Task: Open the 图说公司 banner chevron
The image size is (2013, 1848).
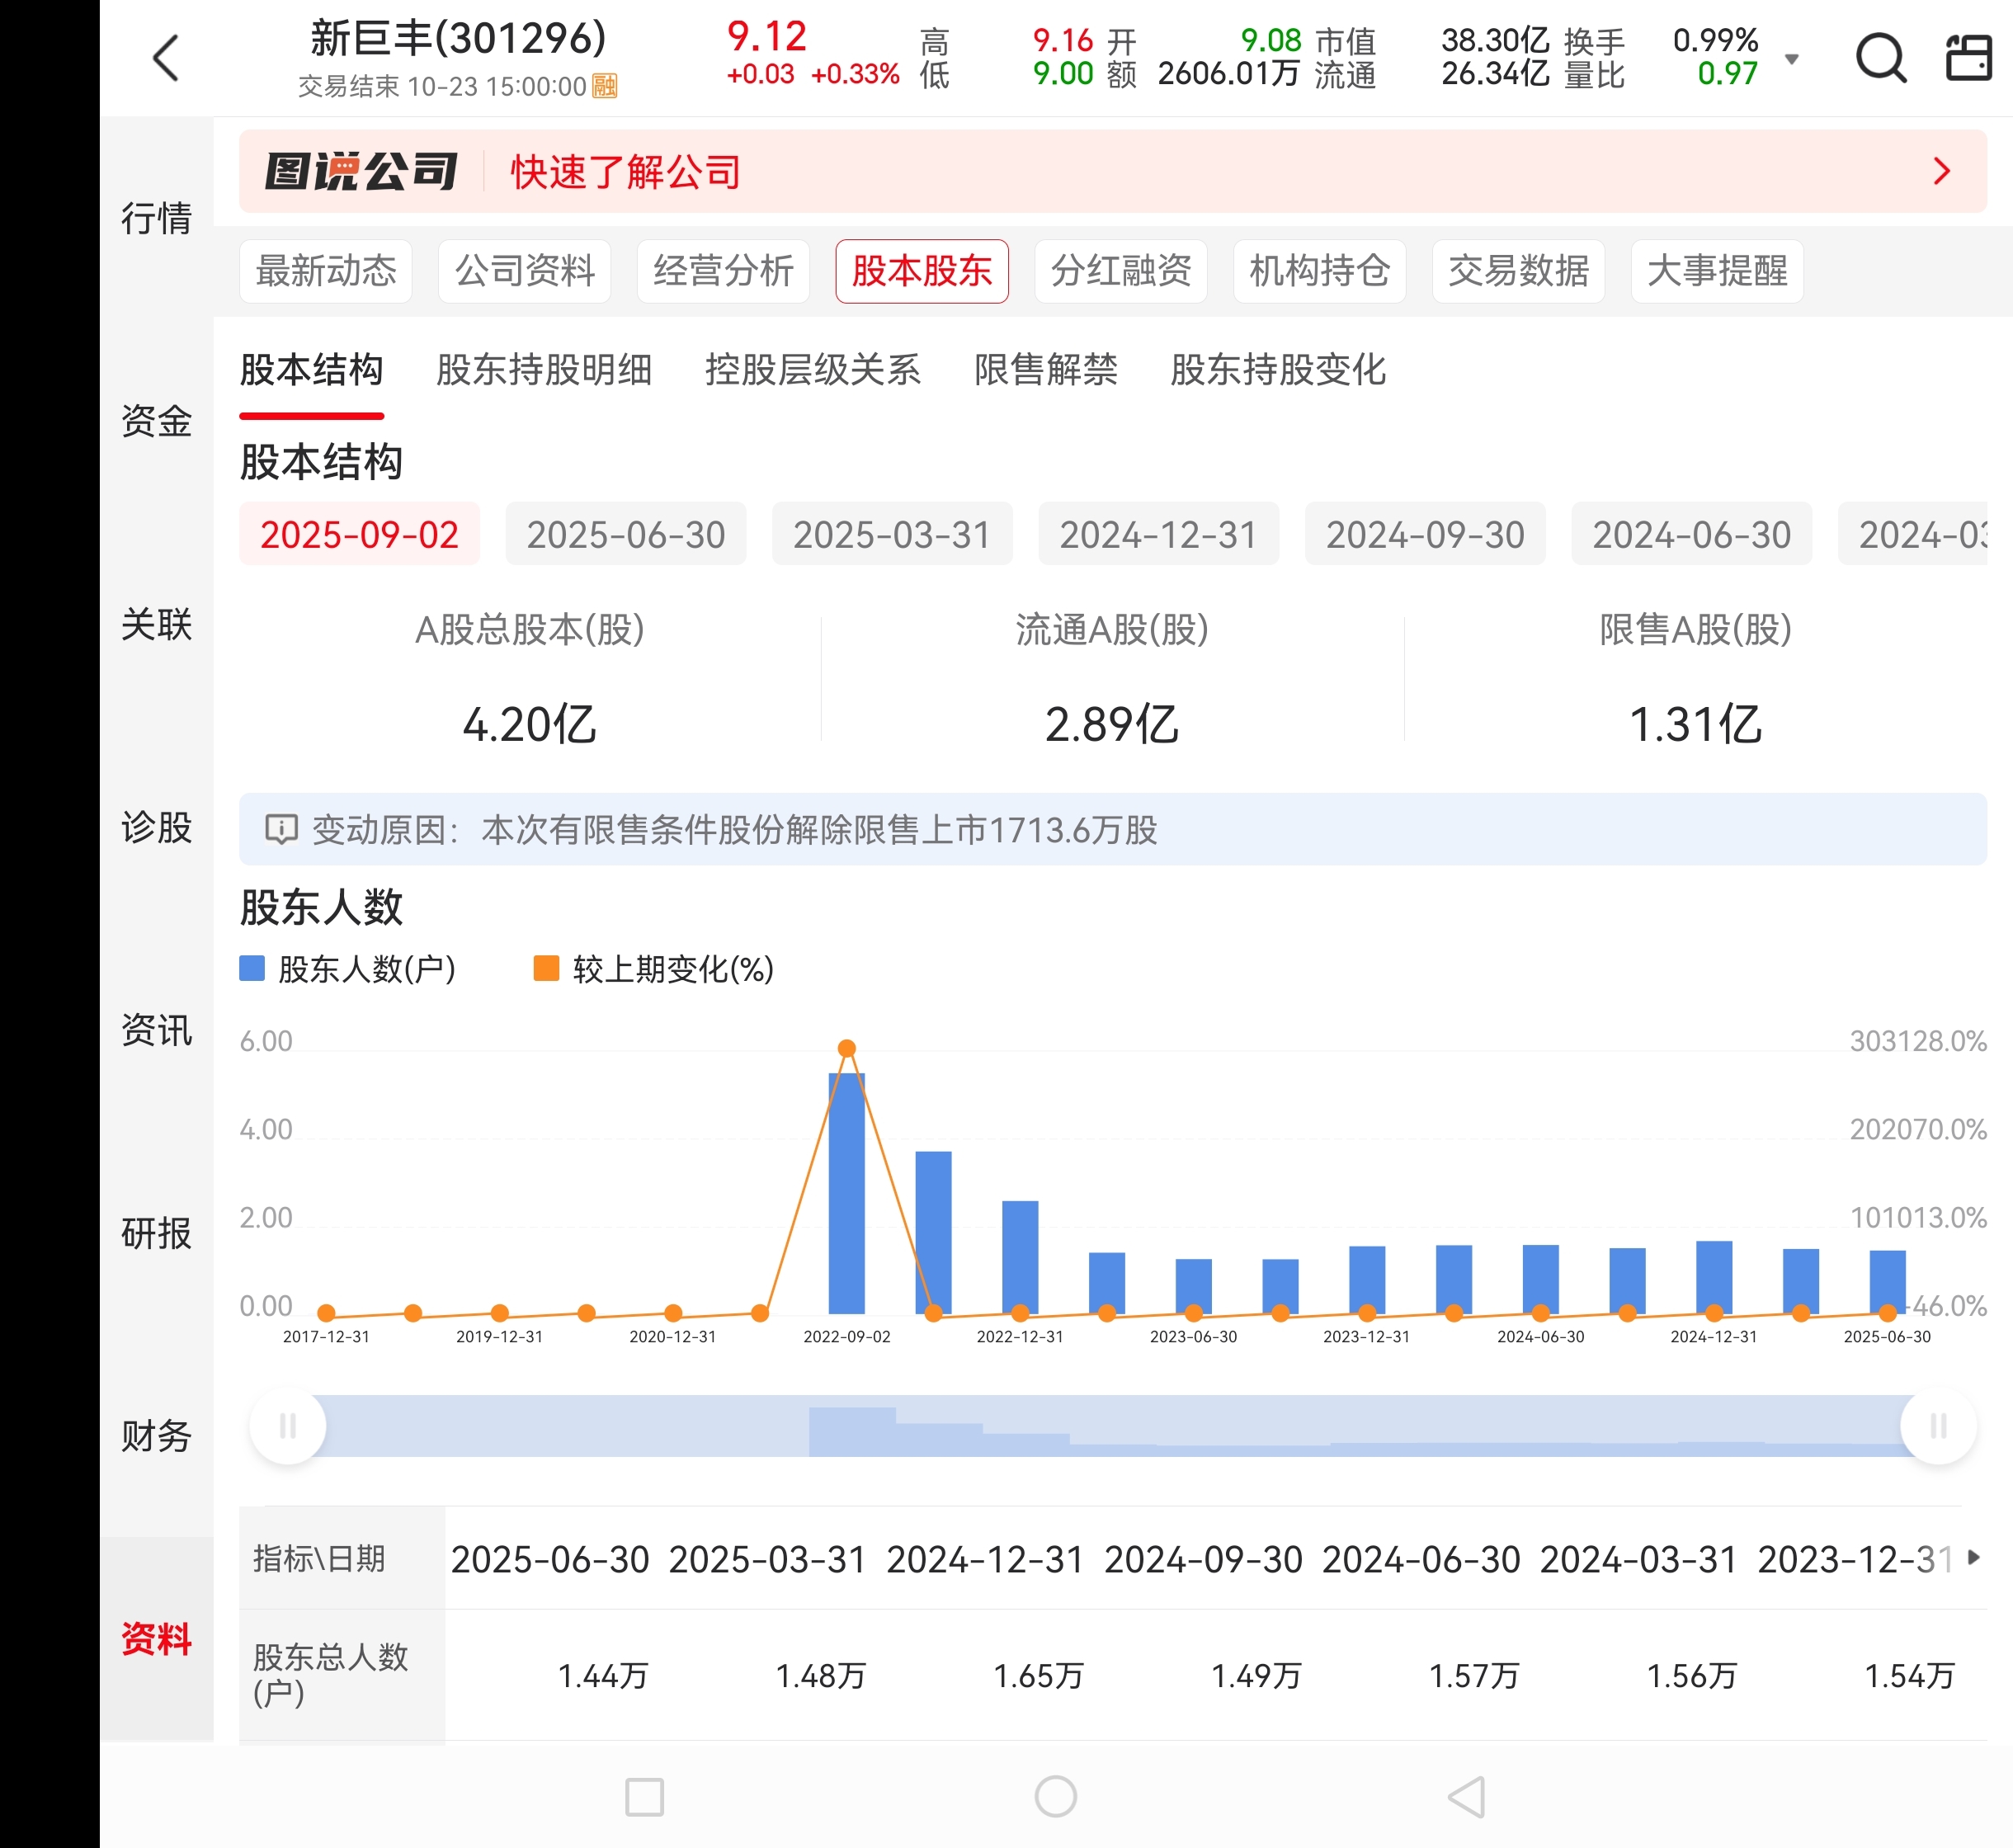Action: click(1941, 171)
